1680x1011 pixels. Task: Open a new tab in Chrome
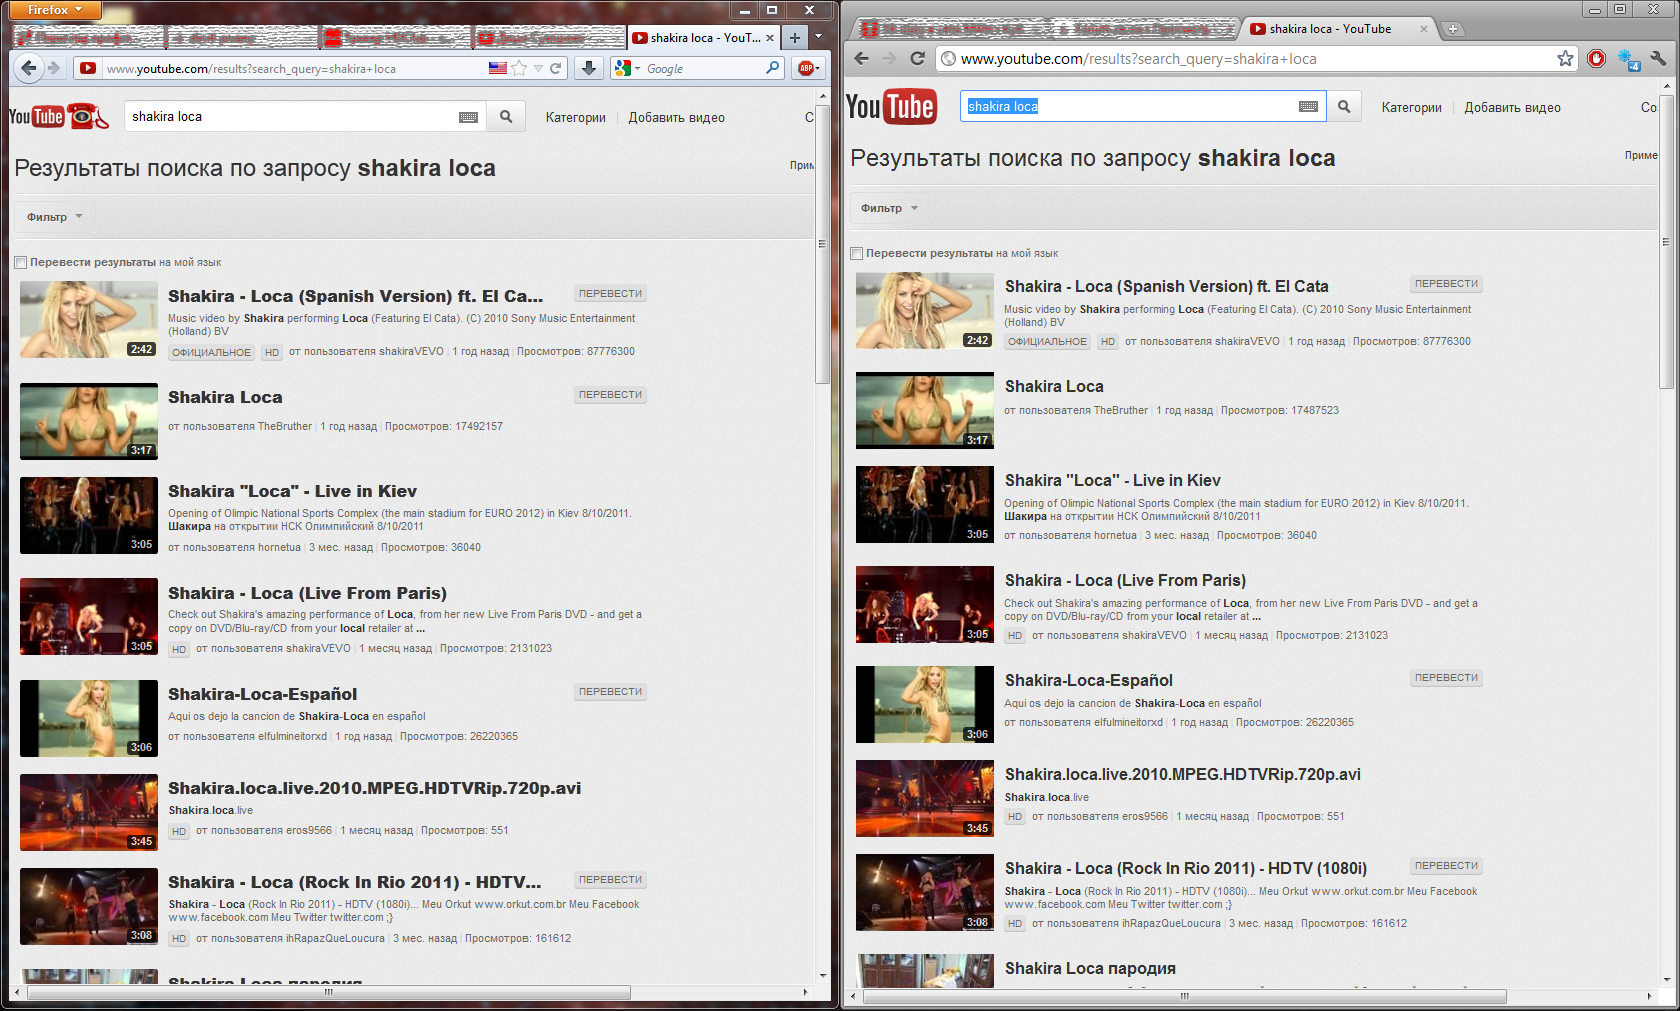click(1453, 29)
